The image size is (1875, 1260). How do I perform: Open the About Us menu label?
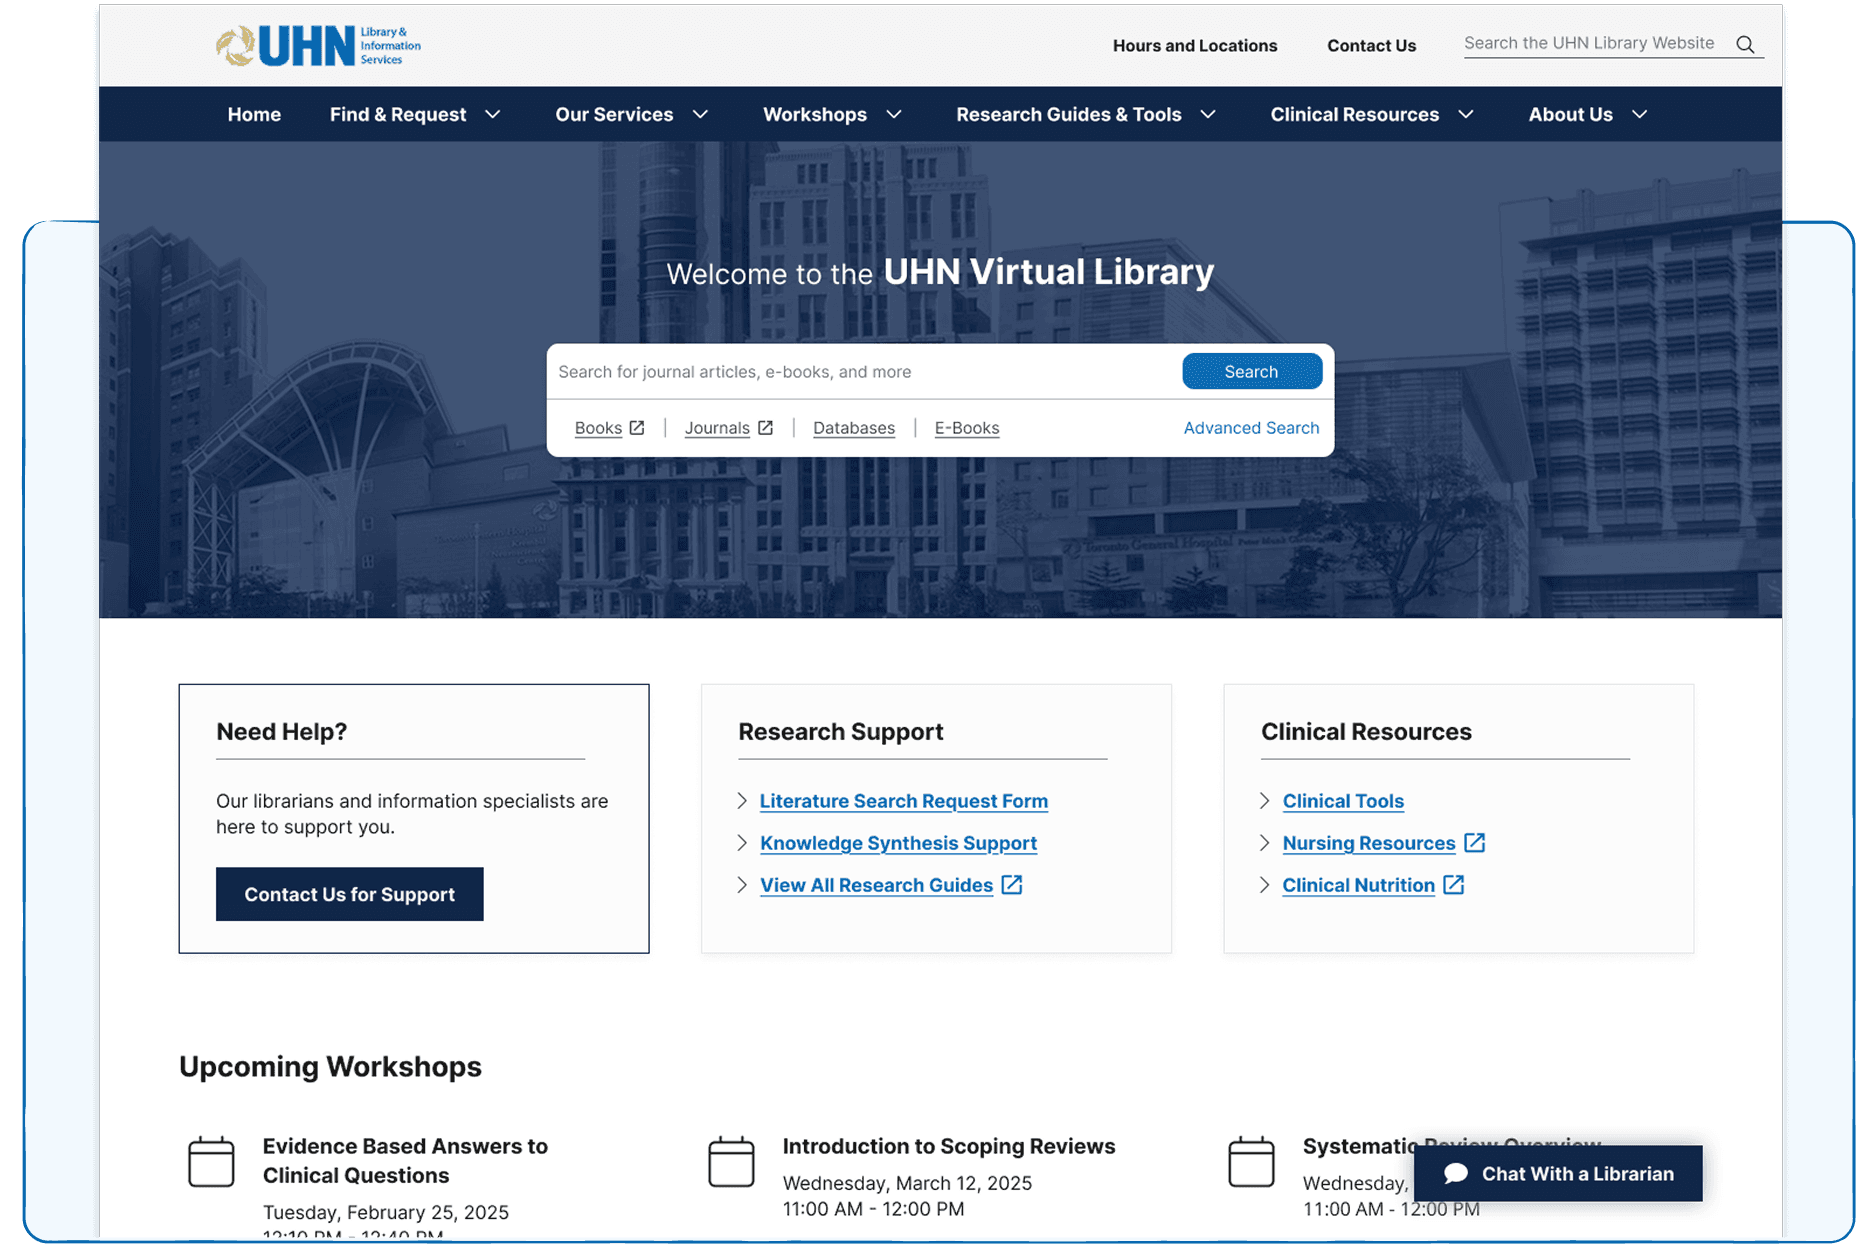tap(1570, 114)
